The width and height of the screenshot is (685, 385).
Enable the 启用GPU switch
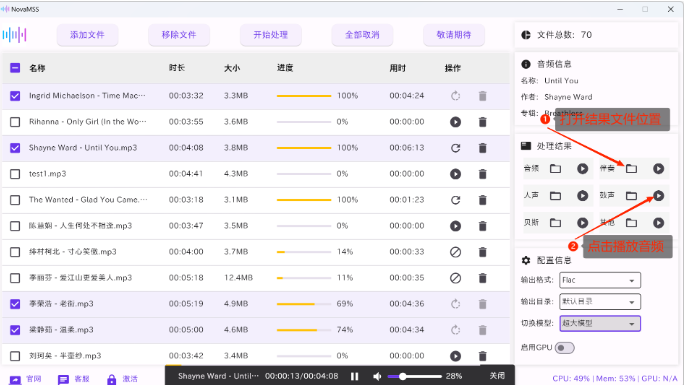564,348
